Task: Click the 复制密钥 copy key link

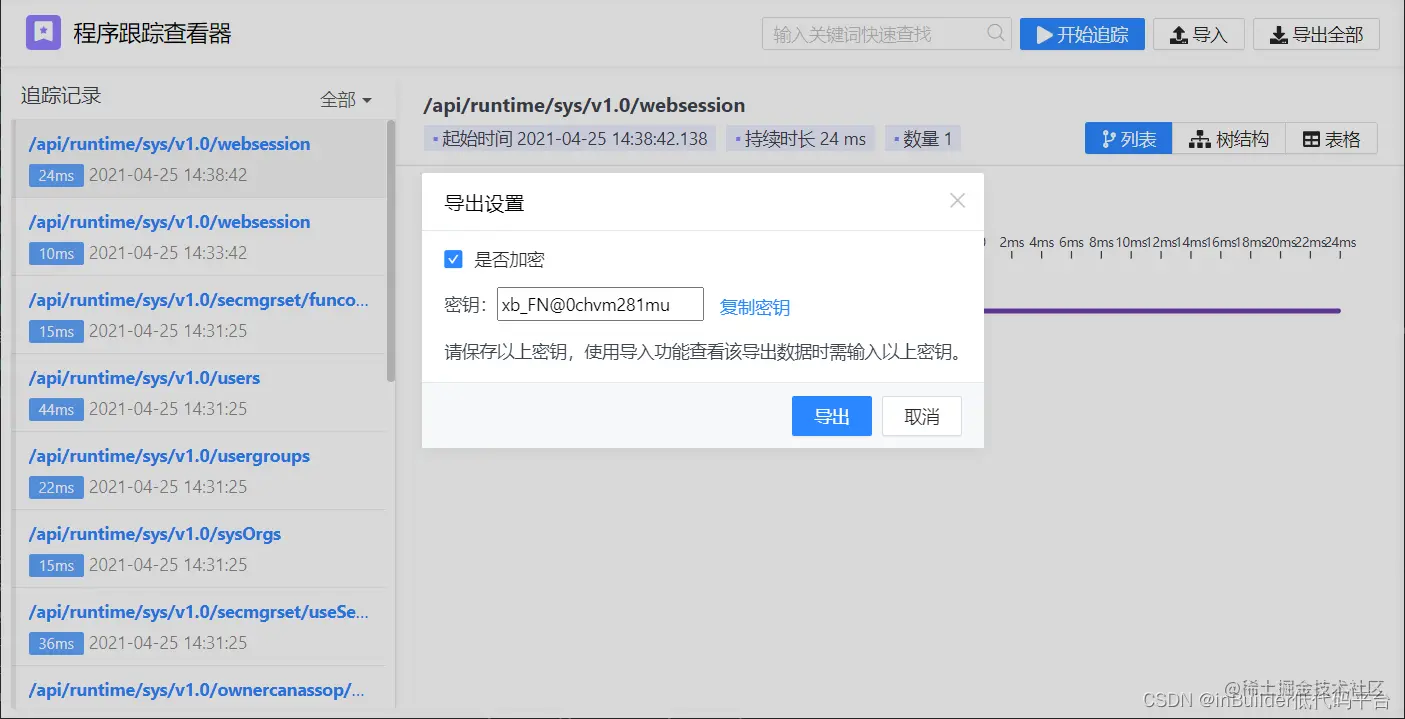Action: pyautogui.click(x=755, y=306)
